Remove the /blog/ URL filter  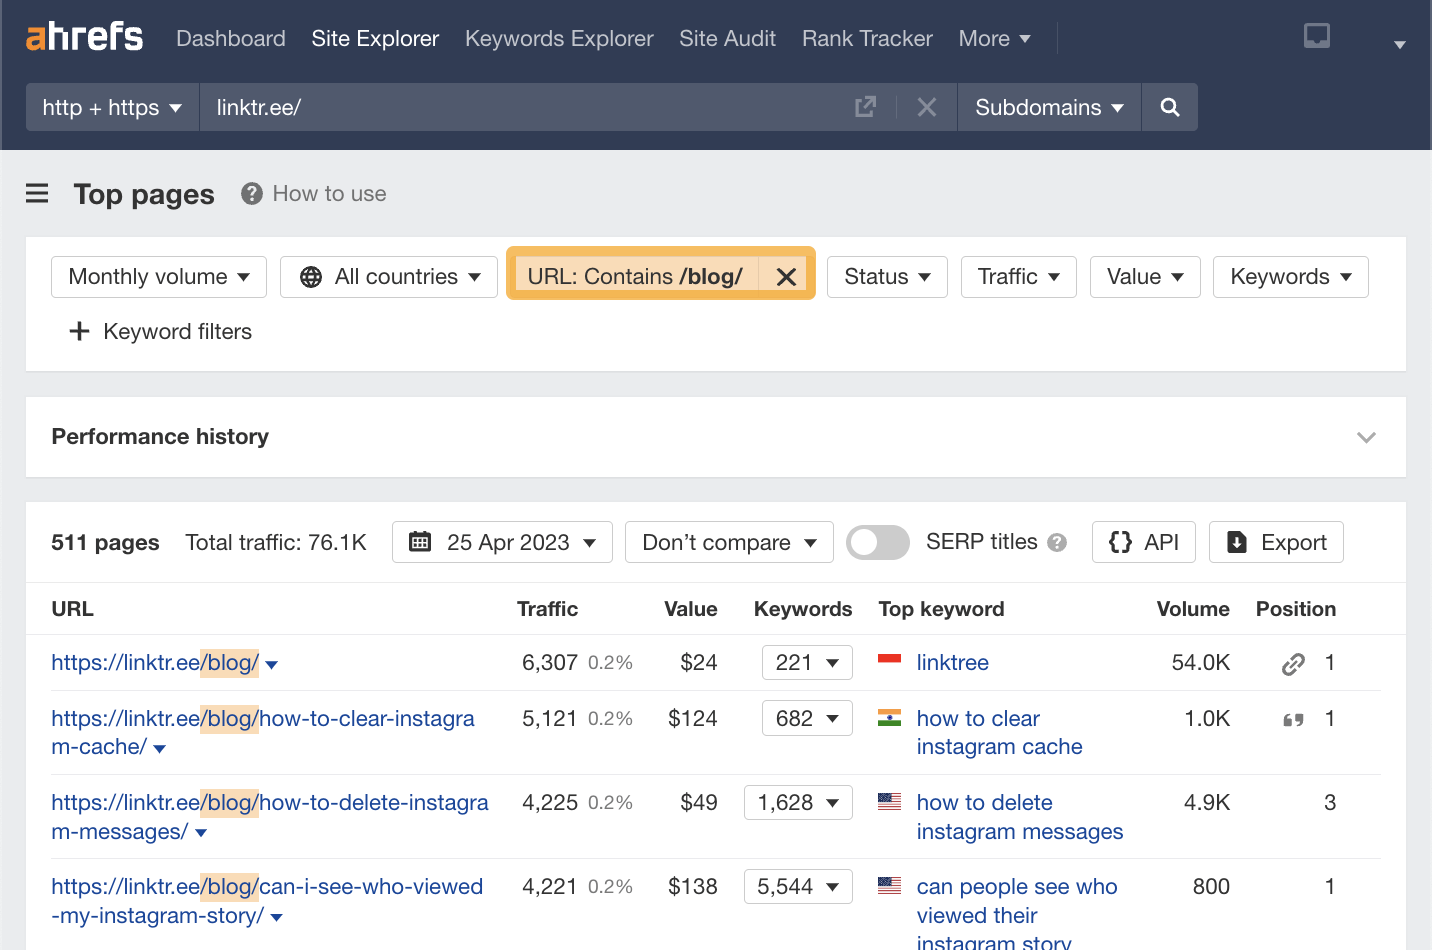(786, 276)
